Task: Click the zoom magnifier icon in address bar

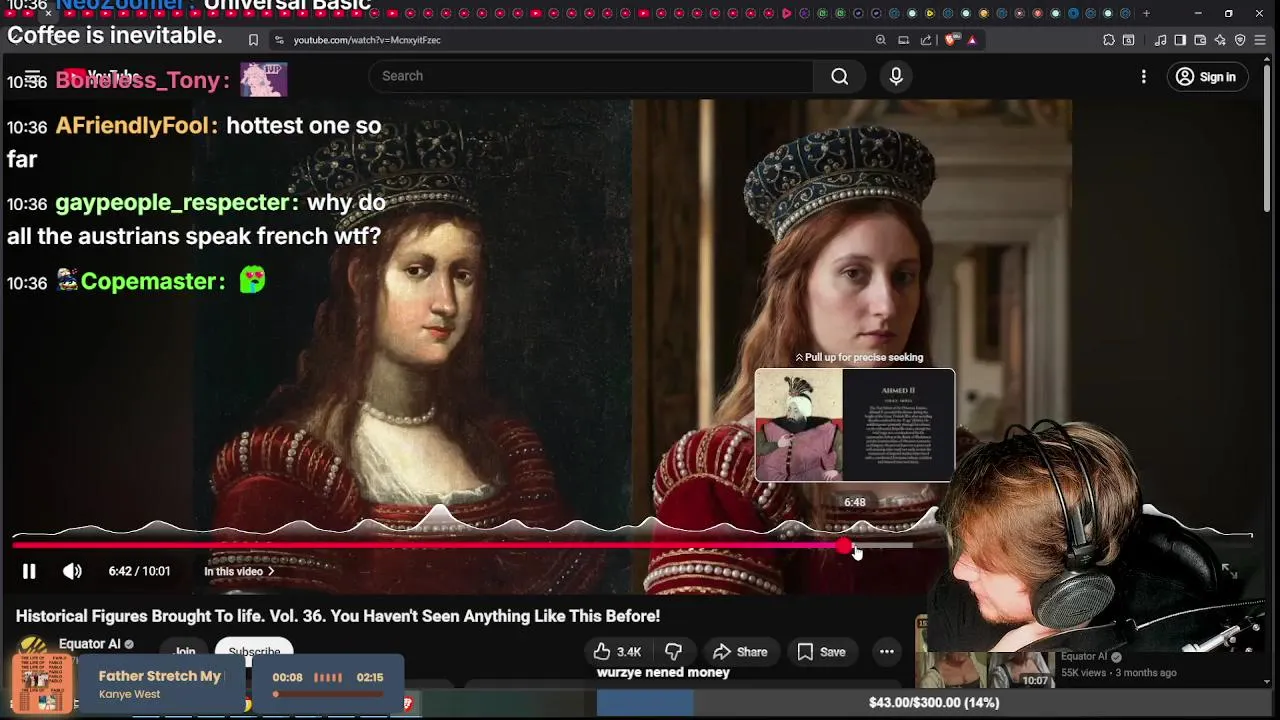Action: (880, 40)
